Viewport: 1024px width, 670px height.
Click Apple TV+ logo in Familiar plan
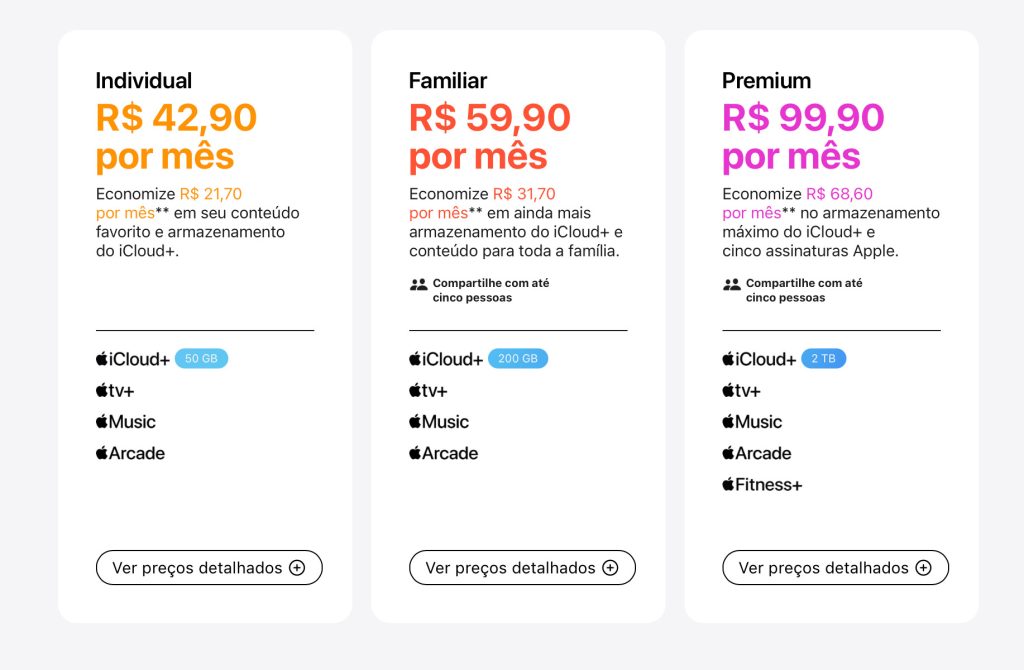tap(428, 391)
